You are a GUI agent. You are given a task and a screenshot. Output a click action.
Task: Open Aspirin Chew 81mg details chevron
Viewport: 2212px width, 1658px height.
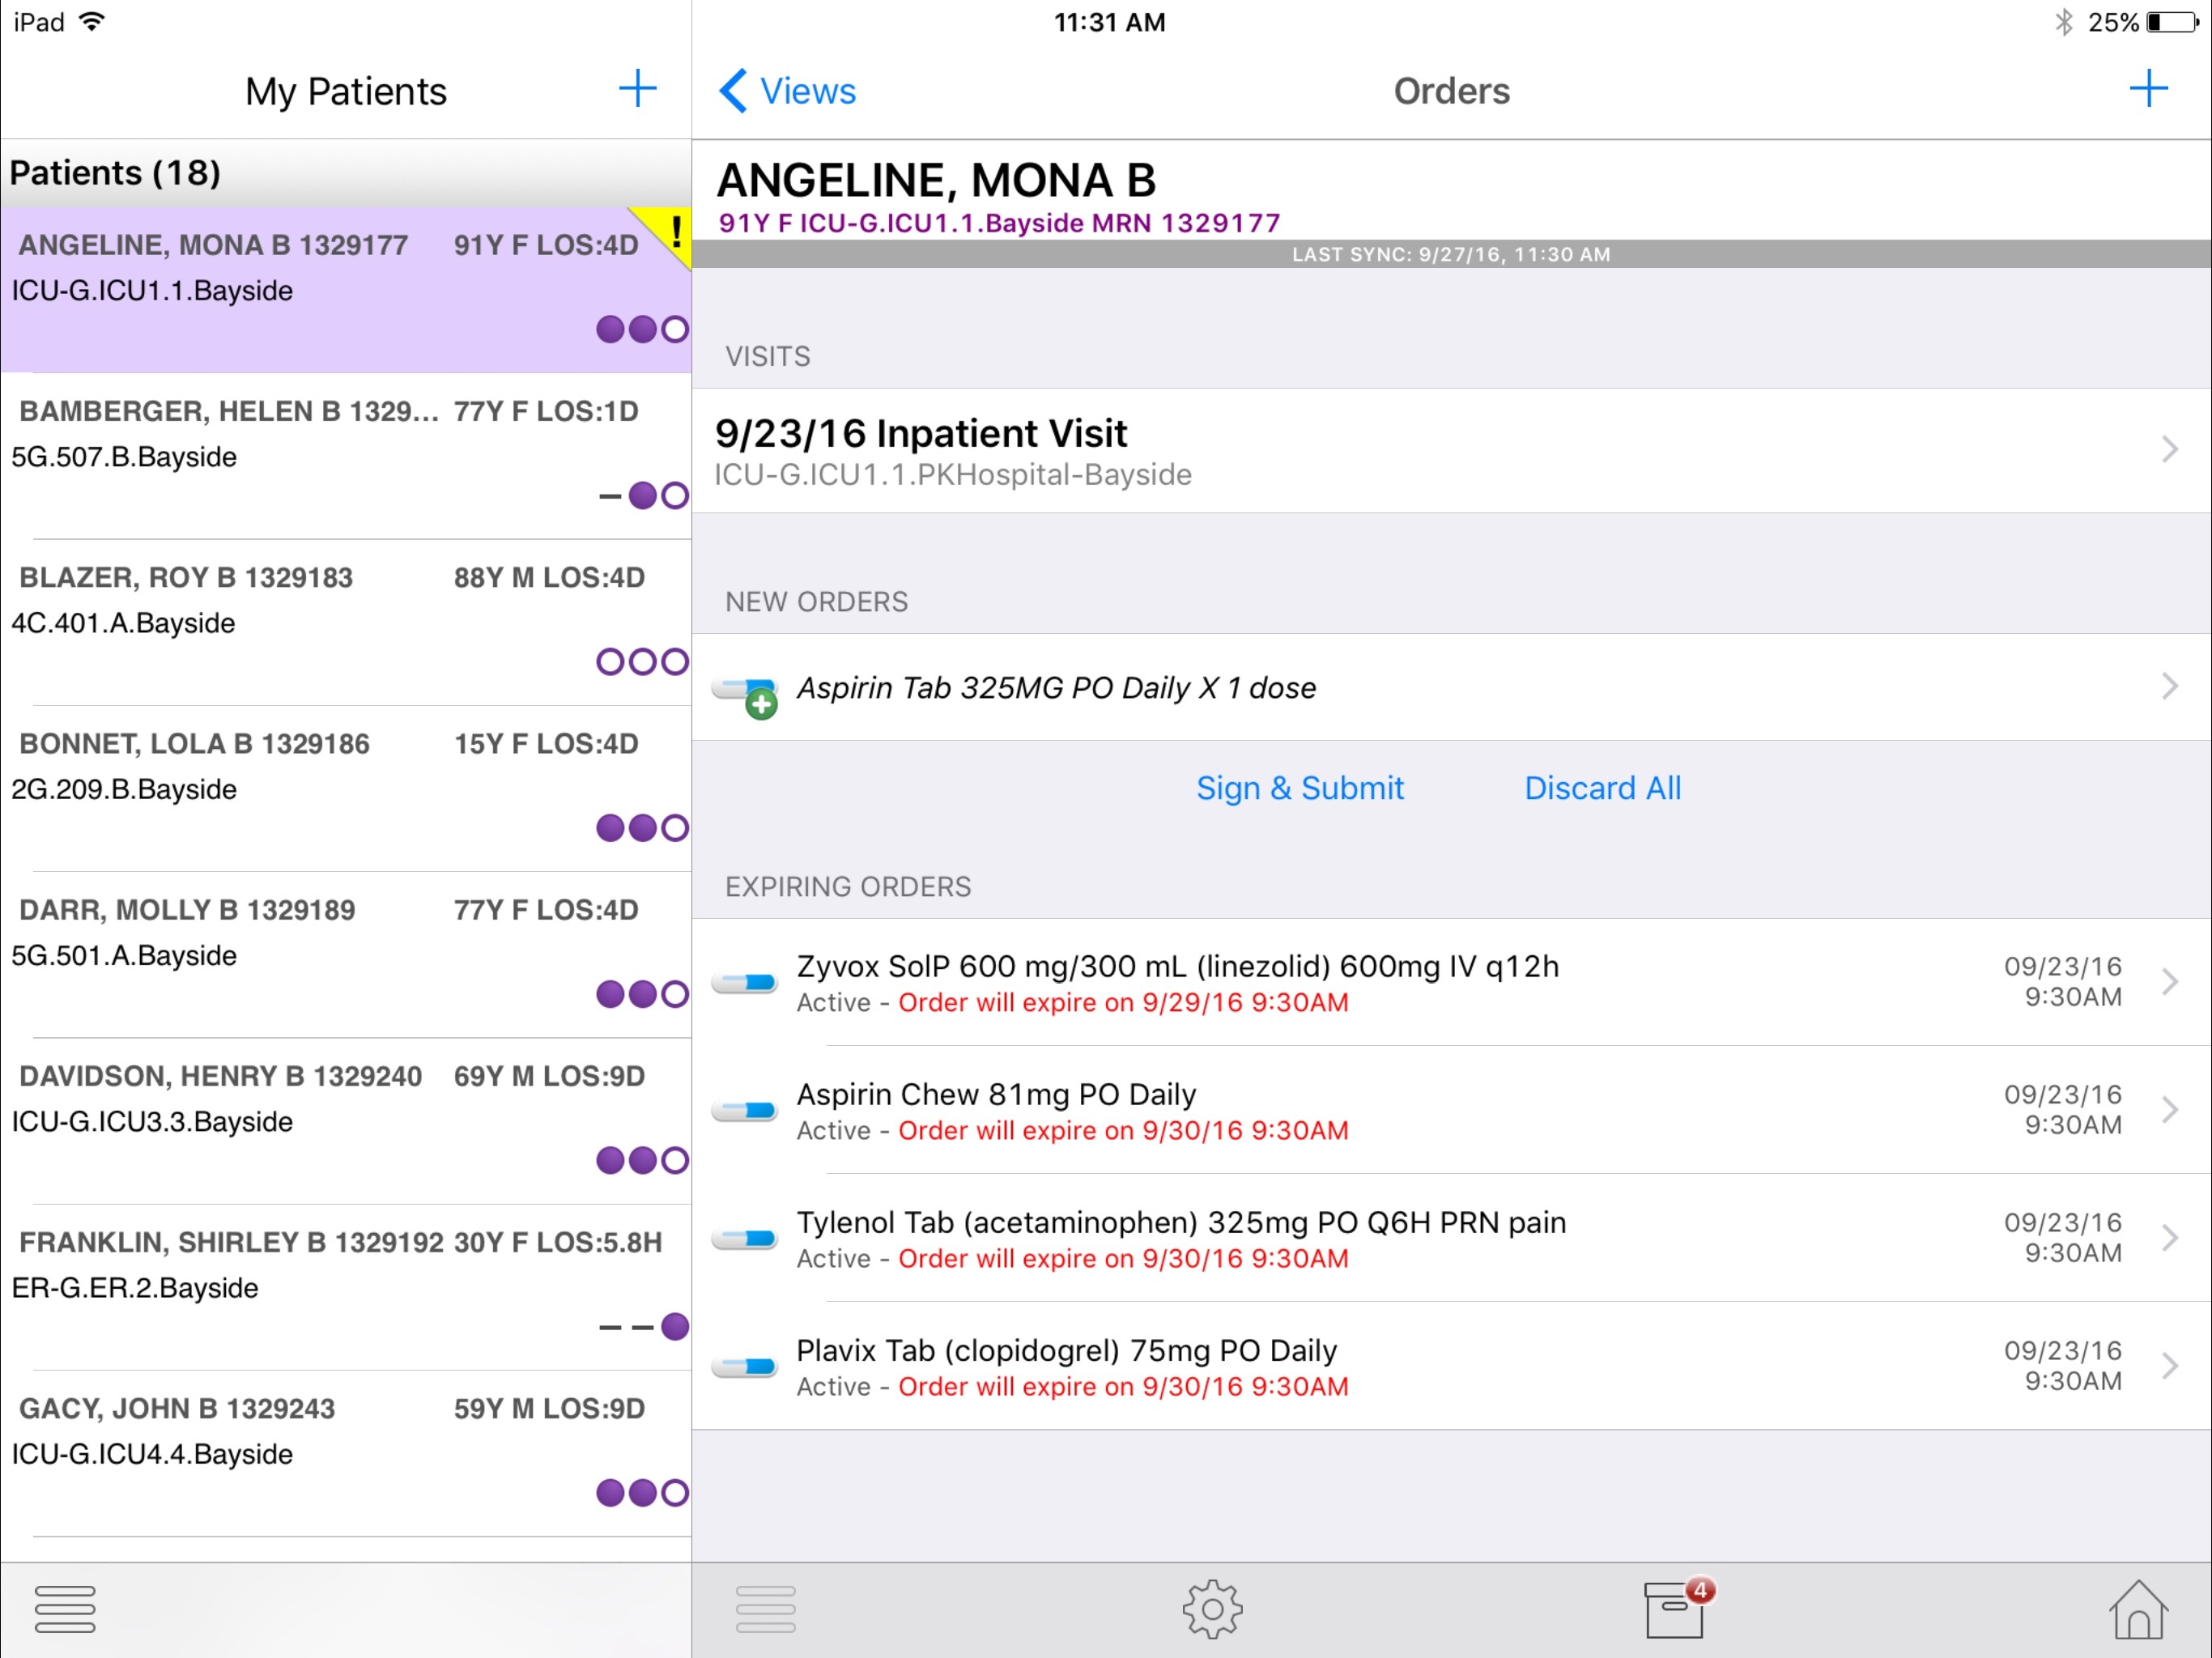click(x=2169, y=1109)
